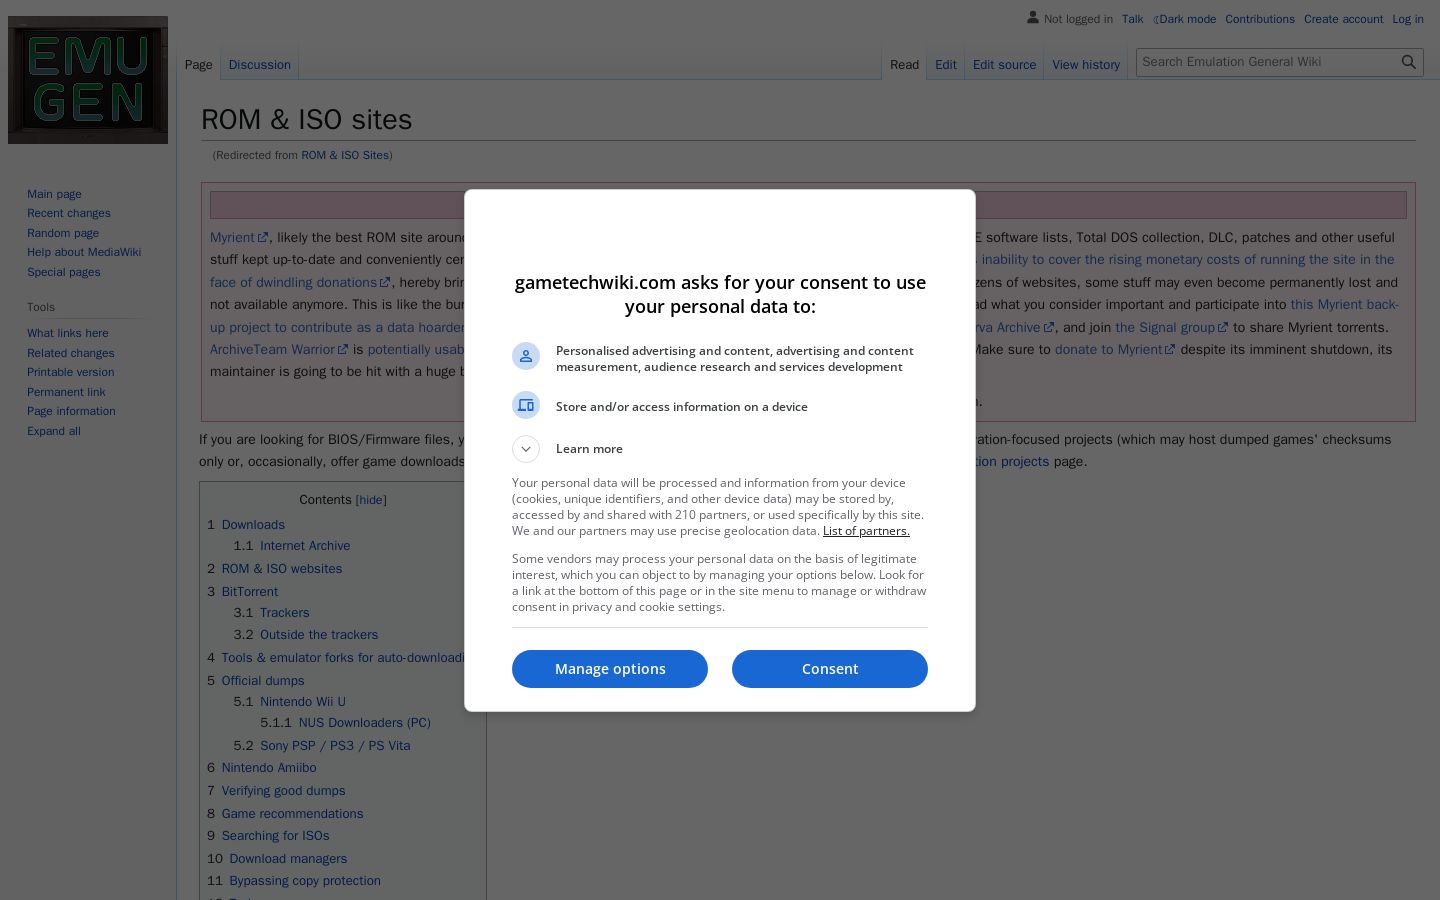
Task: Open the Signal group link
Action: pos(1171,327)
